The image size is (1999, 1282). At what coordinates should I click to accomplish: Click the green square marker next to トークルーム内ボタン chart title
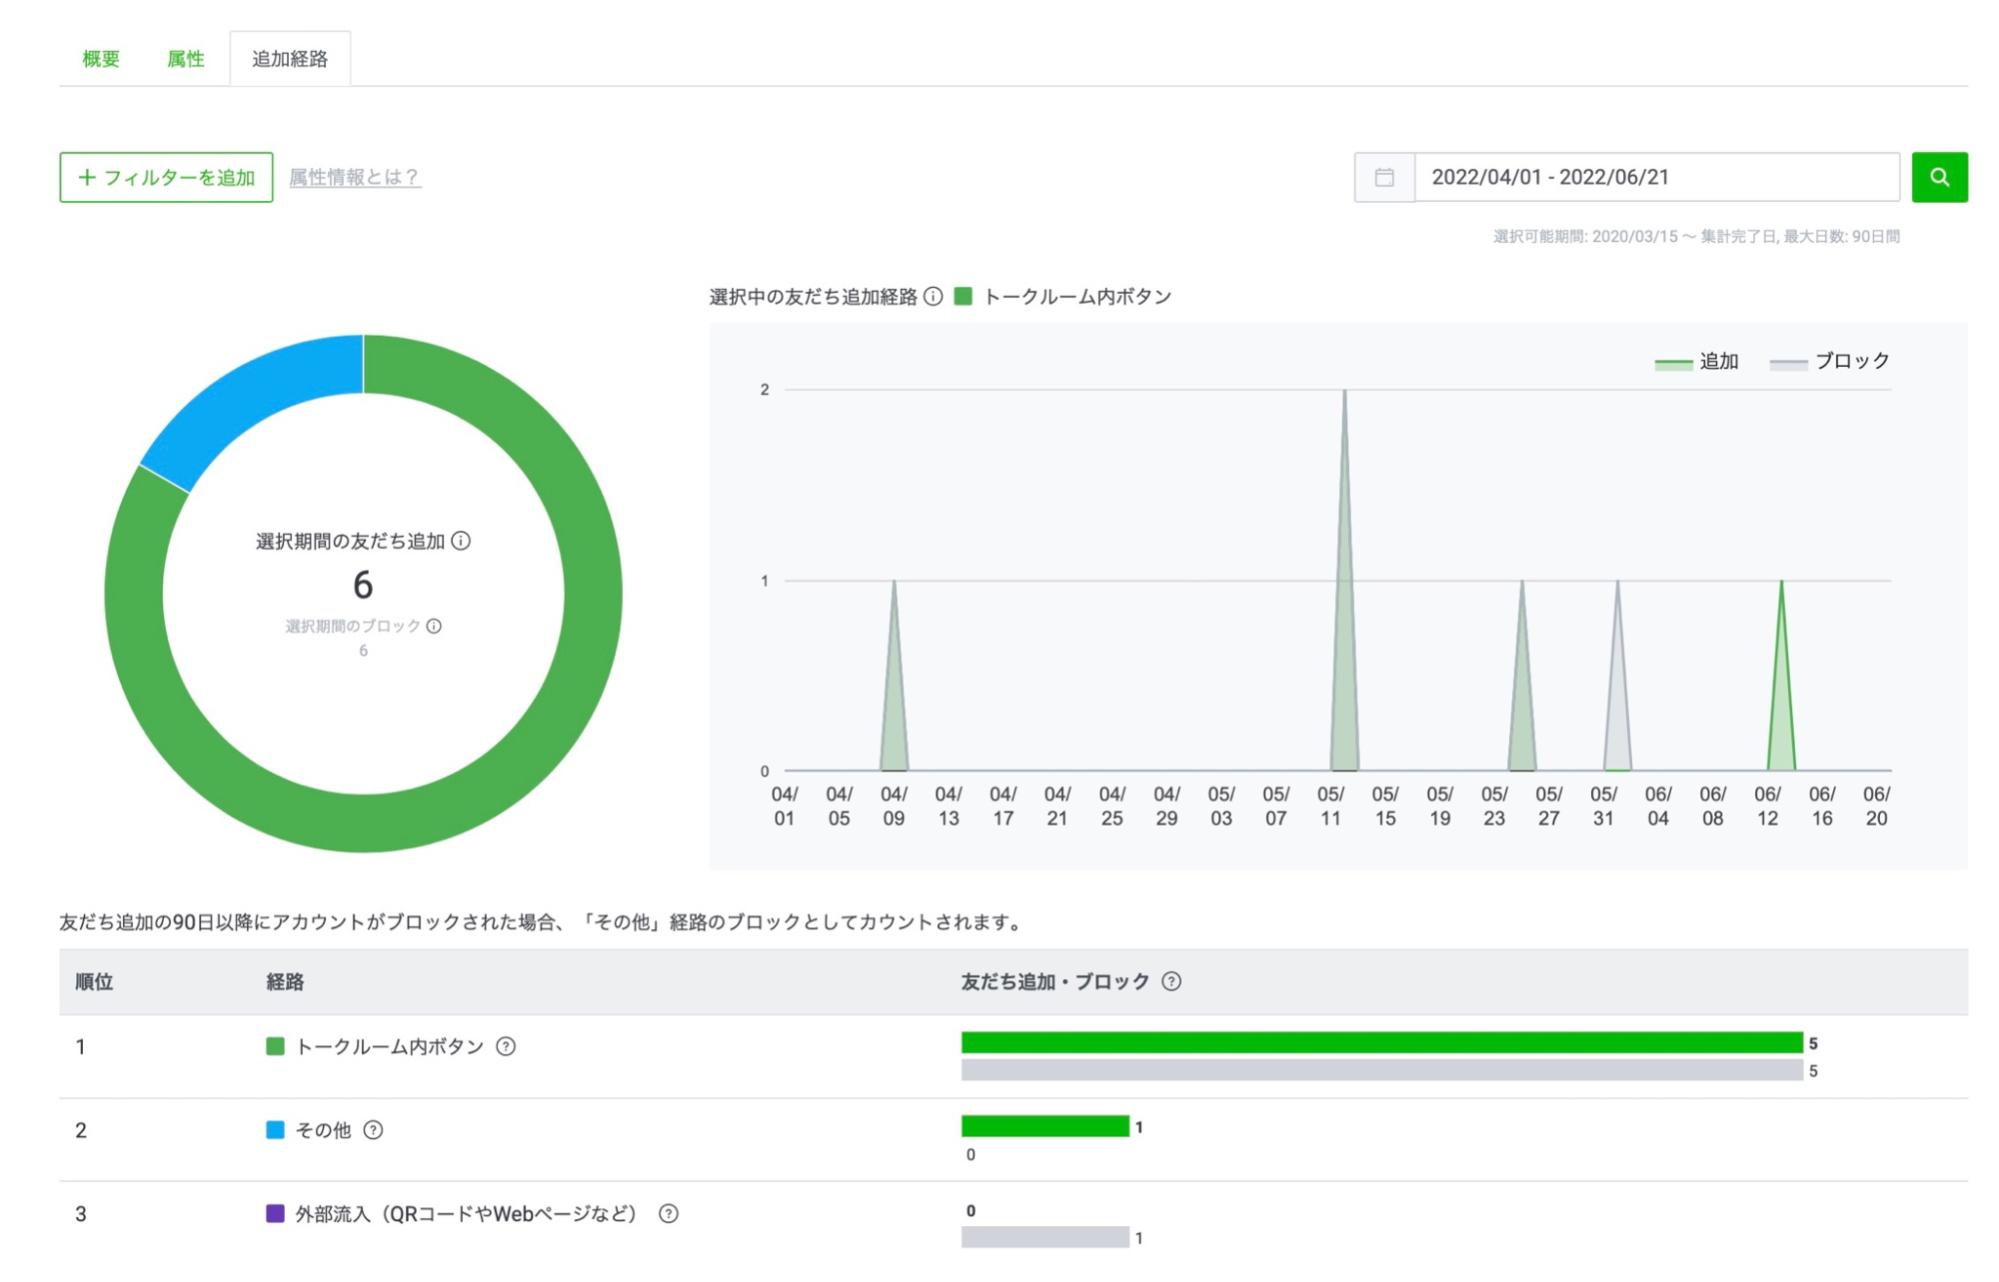pos(963,296)
